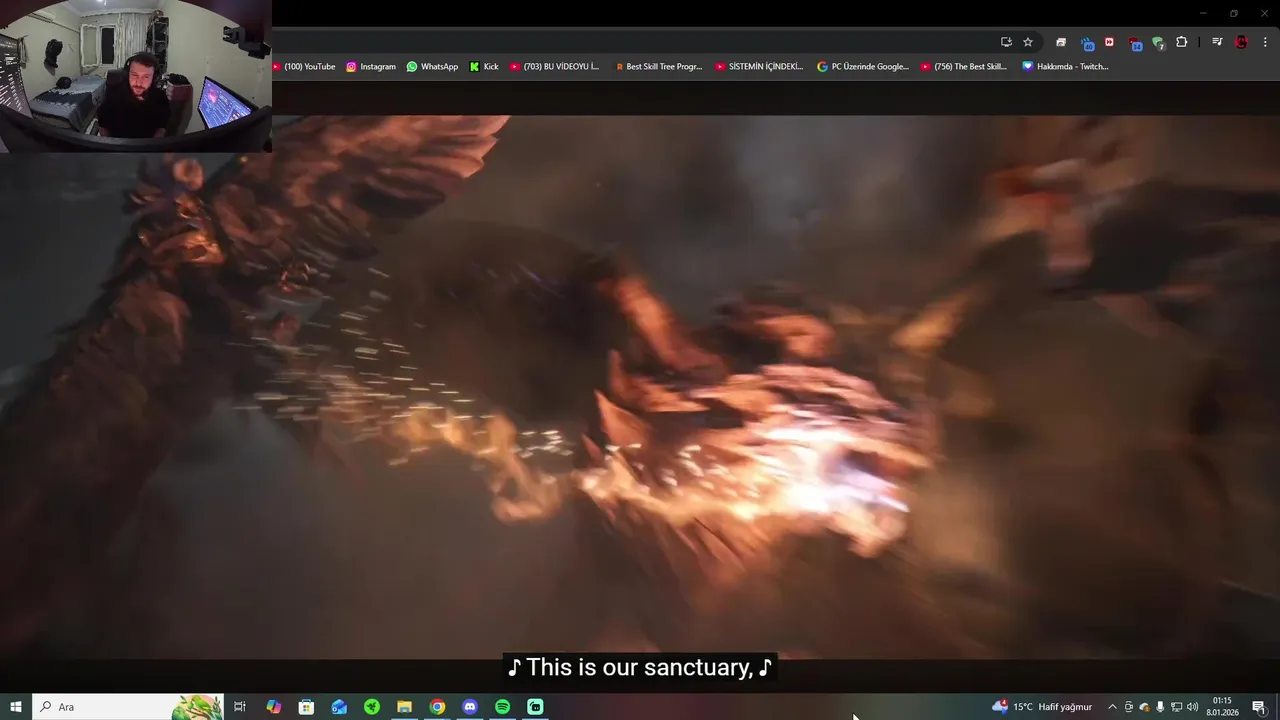This screenshot has height=720, width=1280.
Task: Bookmark this page with the star icon
Action: 1027,42
